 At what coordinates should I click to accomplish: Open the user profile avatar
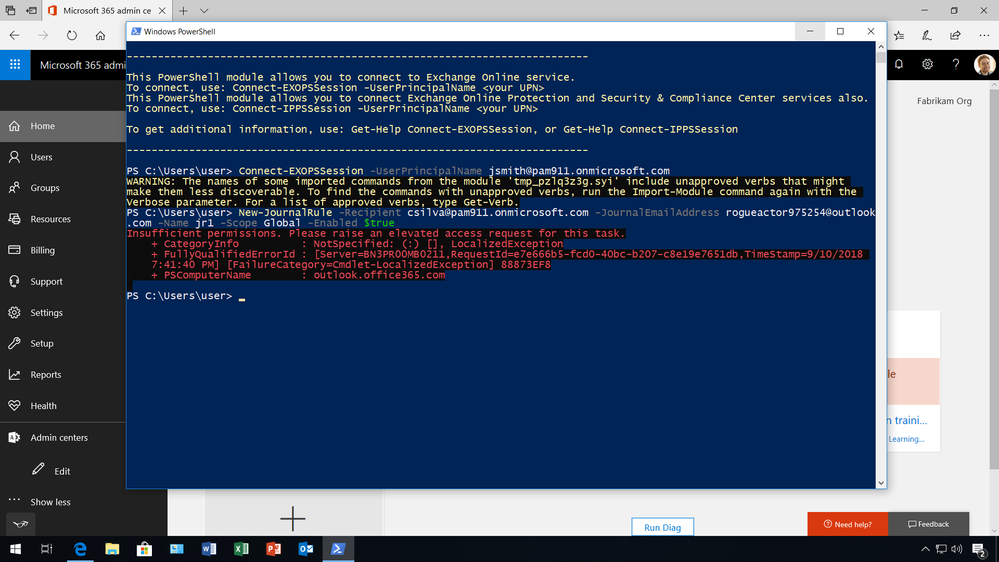[x=984, y=64]
